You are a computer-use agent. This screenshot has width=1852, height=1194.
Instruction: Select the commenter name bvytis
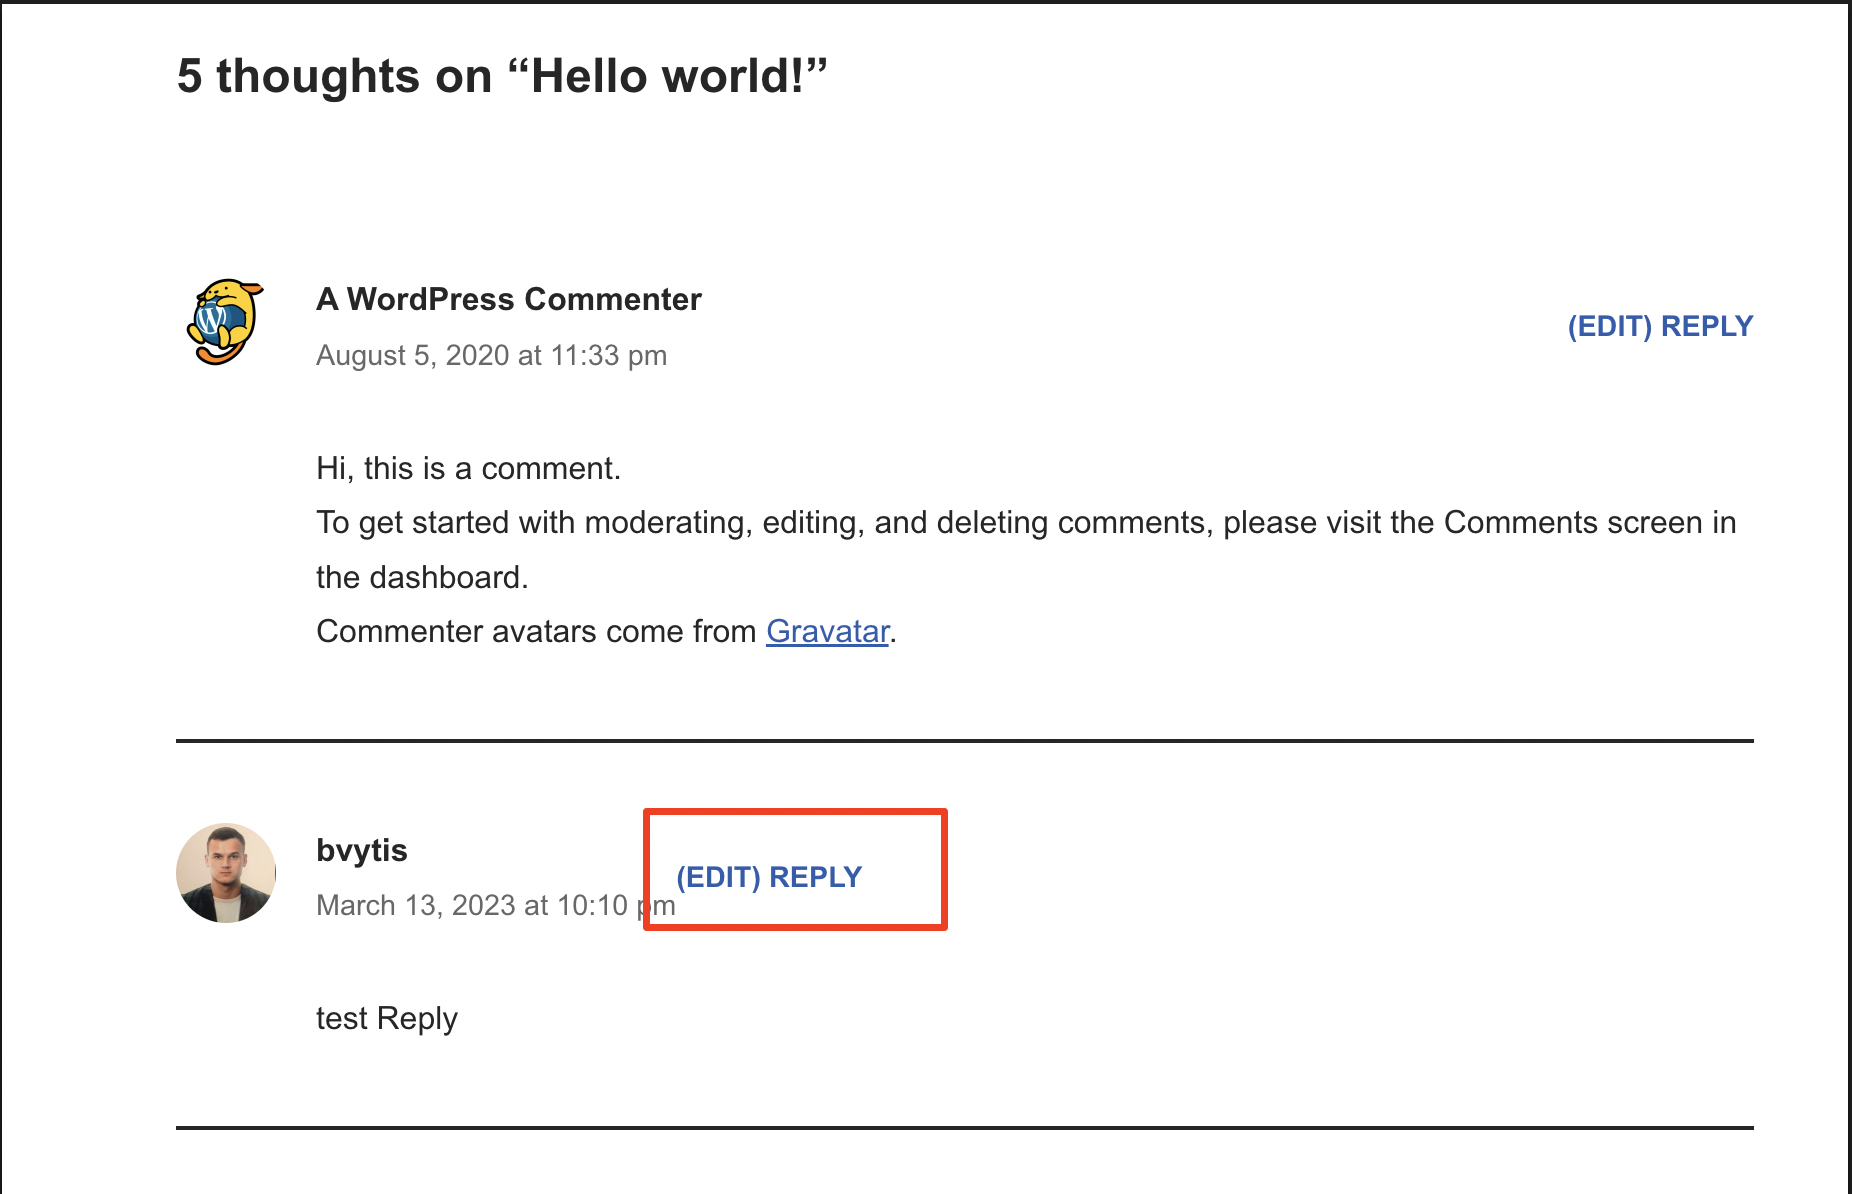pyautogui.click(x=361, y=850)
